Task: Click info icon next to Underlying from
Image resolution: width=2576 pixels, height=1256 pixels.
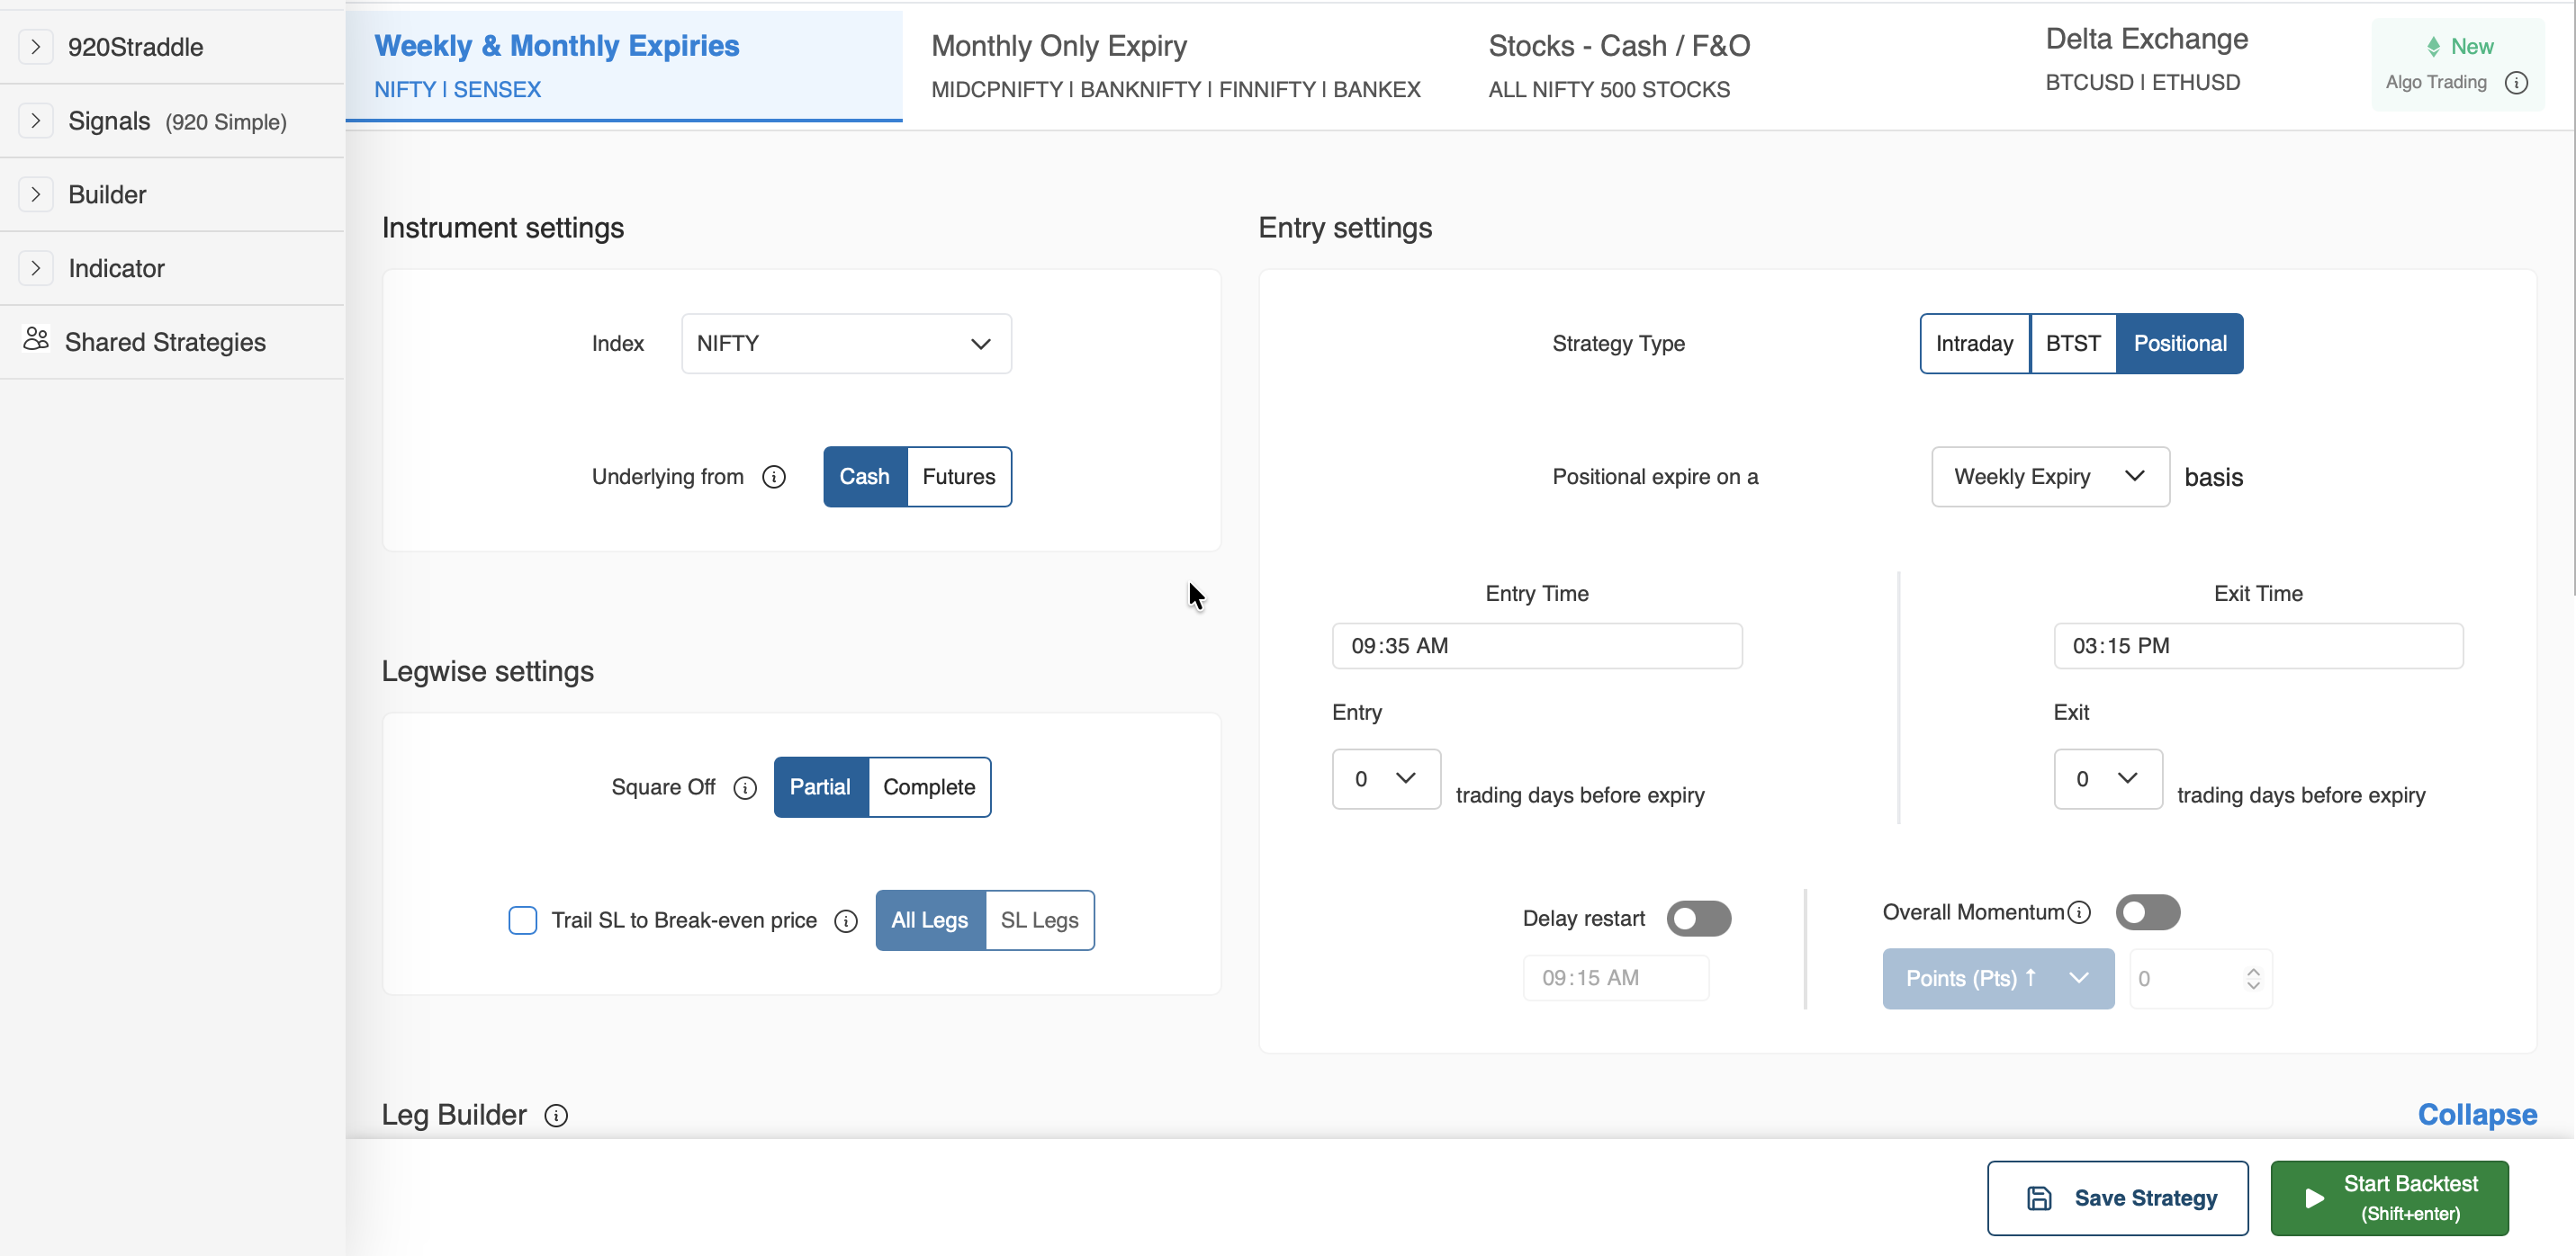Action: point(774,477)
